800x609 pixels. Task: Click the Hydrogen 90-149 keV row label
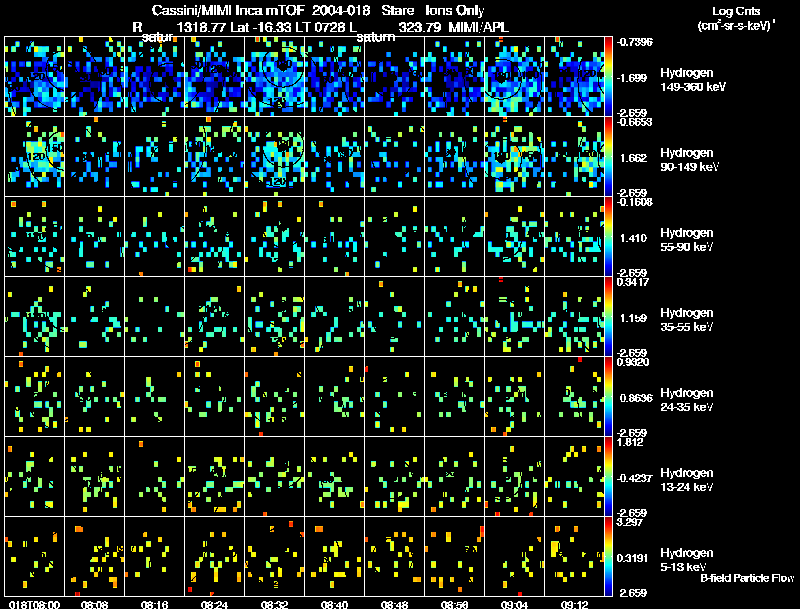coord(689,160)
